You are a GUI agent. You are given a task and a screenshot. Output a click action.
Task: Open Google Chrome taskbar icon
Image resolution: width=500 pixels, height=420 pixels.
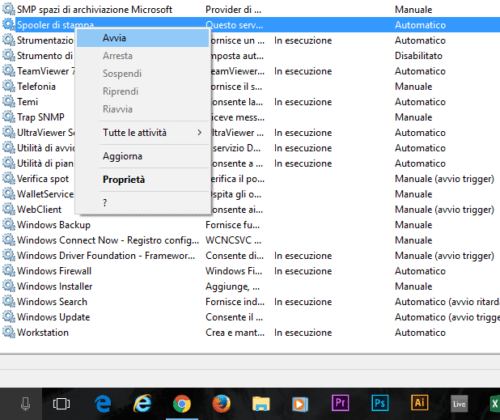click(x=182, y=404)
